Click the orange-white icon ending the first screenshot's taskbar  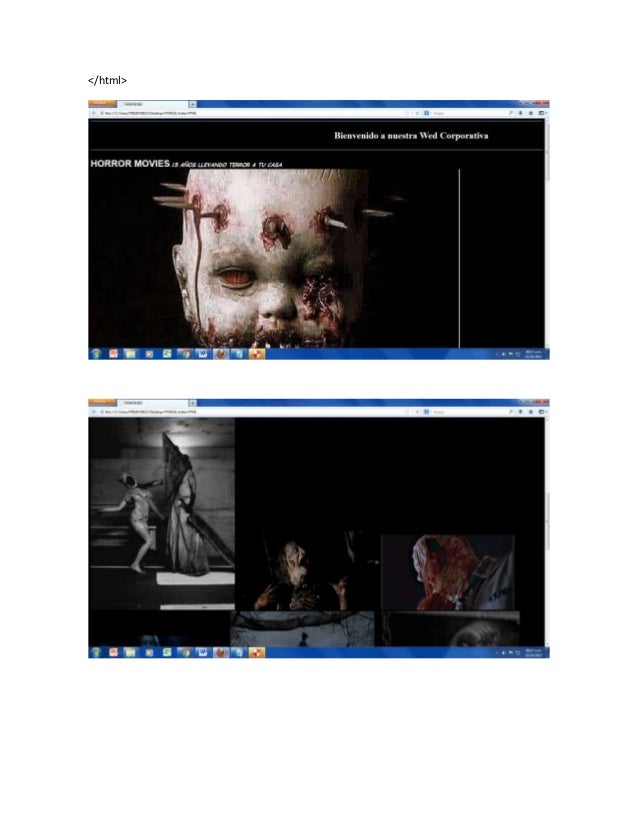[257, 354]
